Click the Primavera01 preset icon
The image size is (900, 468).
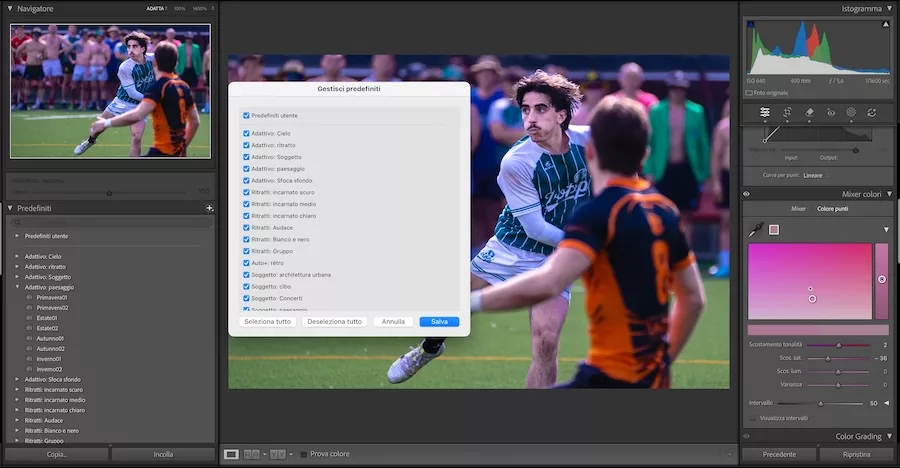pos(29,297)
